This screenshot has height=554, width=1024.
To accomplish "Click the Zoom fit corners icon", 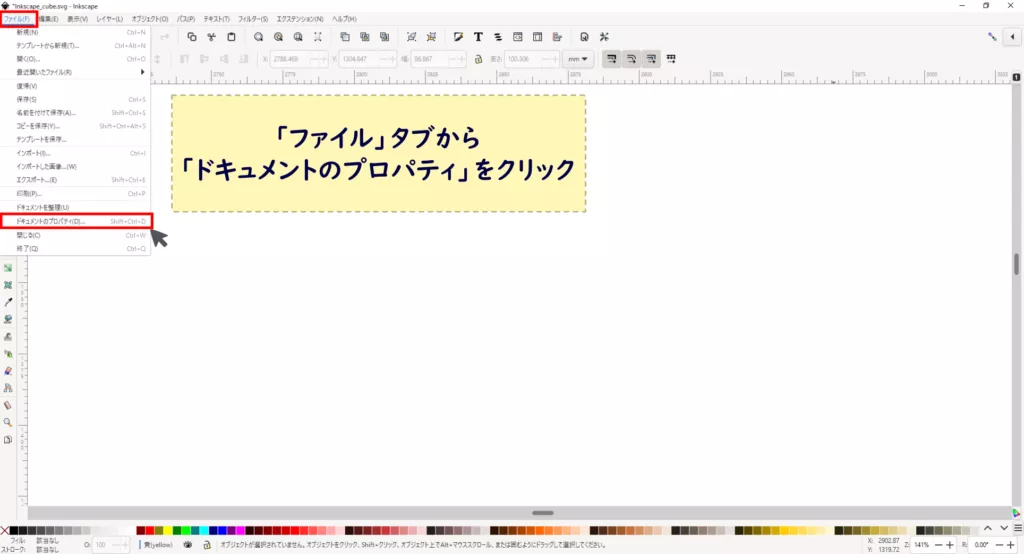I will point(317,37).
